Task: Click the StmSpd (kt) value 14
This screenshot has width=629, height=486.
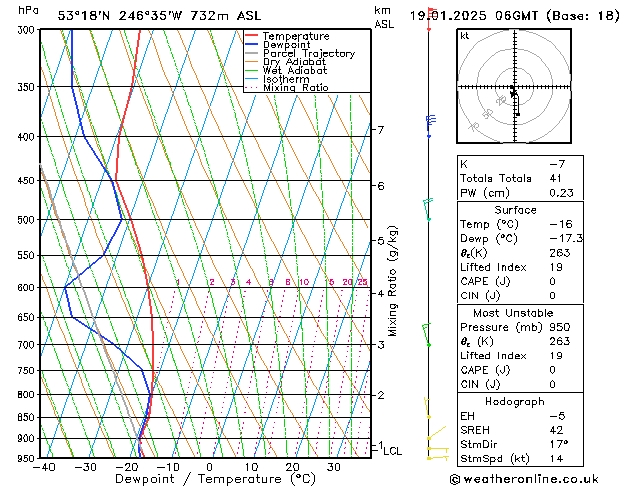Action: (x=556, y=459)
